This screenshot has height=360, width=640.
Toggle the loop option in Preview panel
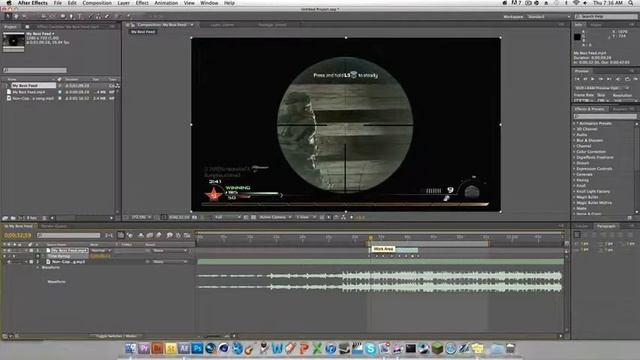tap(627, 79)
